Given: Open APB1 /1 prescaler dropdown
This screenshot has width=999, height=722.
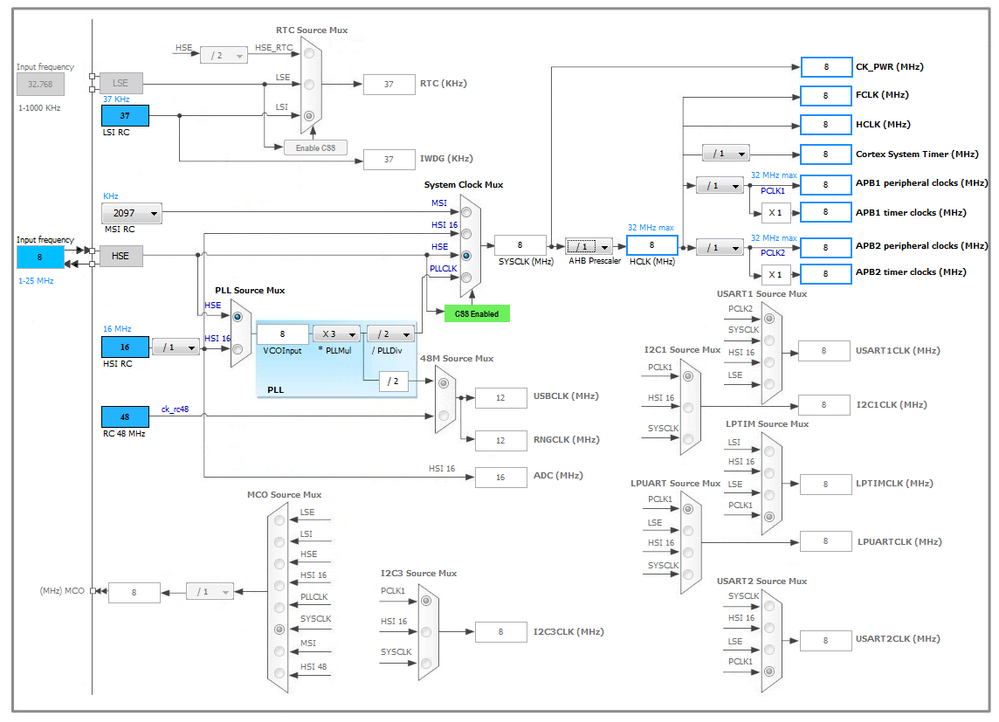Looking at the screenshot, I should pos(720,185).
